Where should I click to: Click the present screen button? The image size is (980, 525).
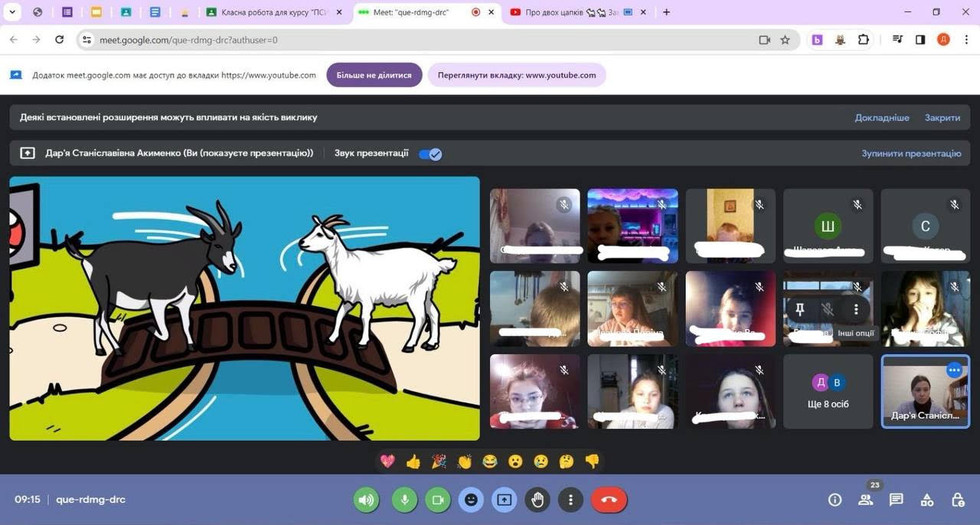504,500
